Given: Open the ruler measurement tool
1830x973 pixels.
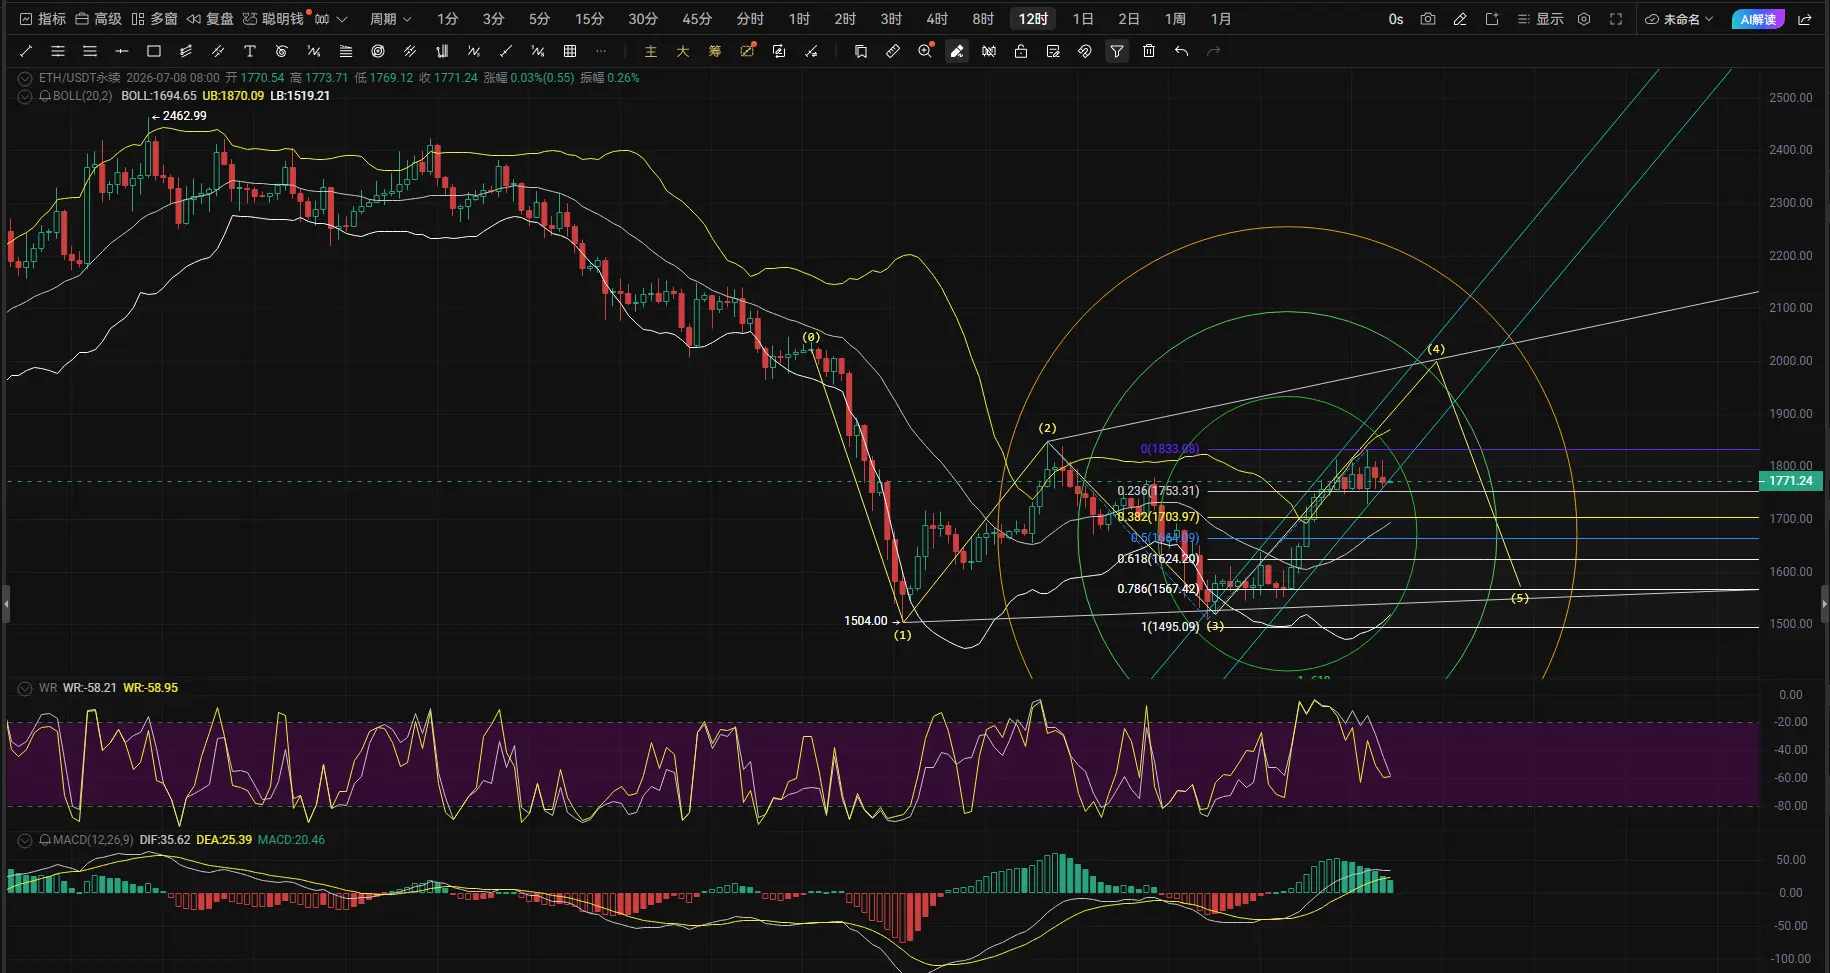Looking at the screenshot, I should pyautogui.click(x=893, y=51).
